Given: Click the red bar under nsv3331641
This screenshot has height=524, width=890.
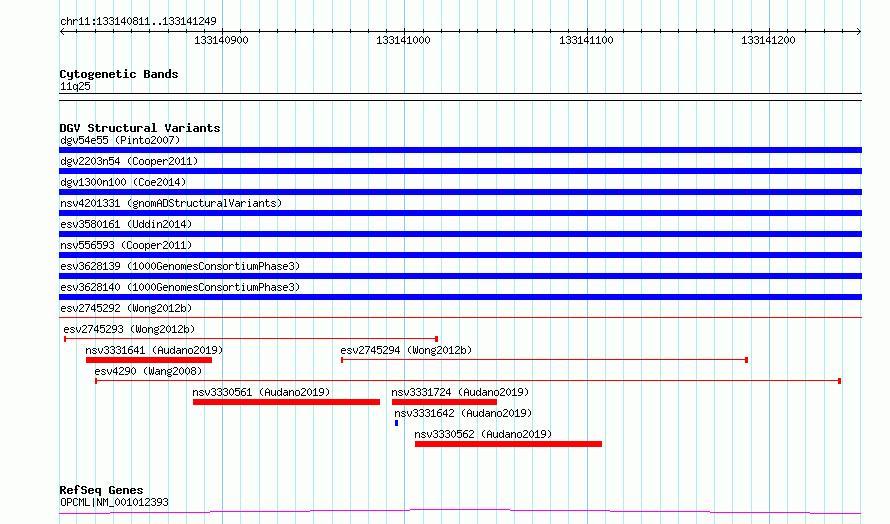Looking at the screenshot, I should coord(149,360).
